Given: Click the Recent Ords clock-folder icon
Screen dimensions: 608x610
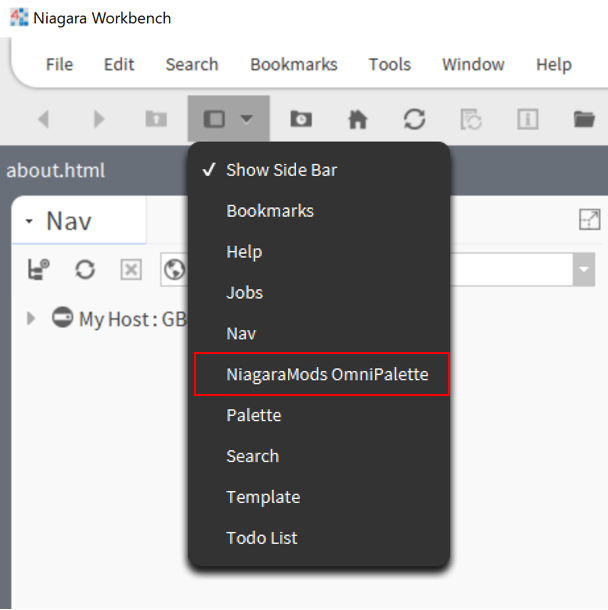Looking at the screenshot, I should click(x=301, y=119).
